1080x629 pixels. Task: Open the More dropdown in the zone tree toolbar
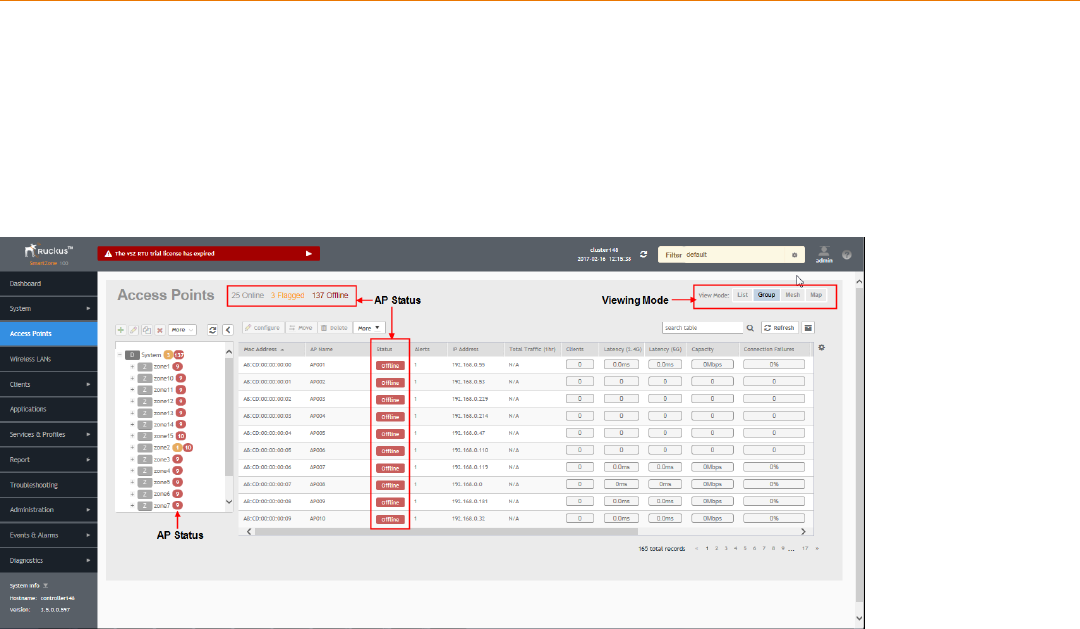(183, 330)
